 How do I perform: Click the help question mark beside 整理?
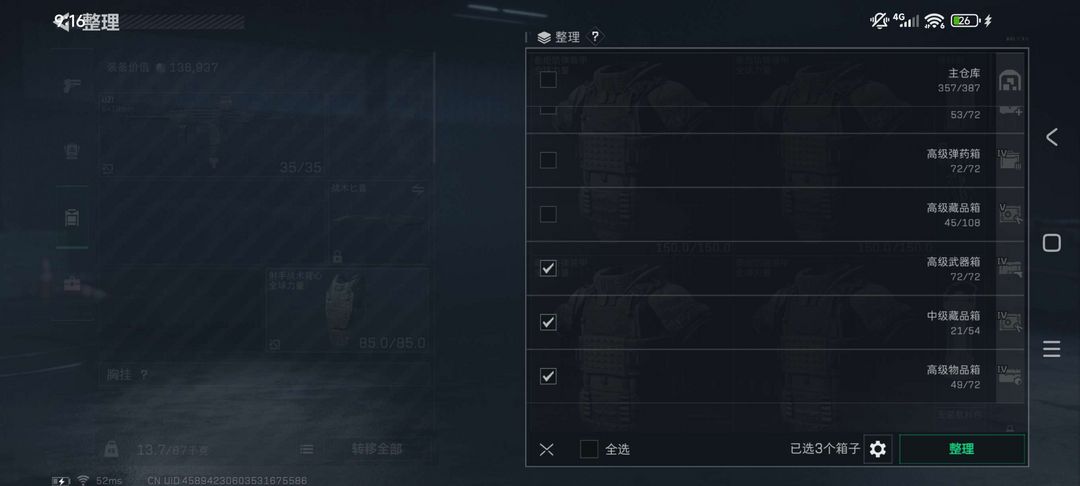tap(595, 36)
